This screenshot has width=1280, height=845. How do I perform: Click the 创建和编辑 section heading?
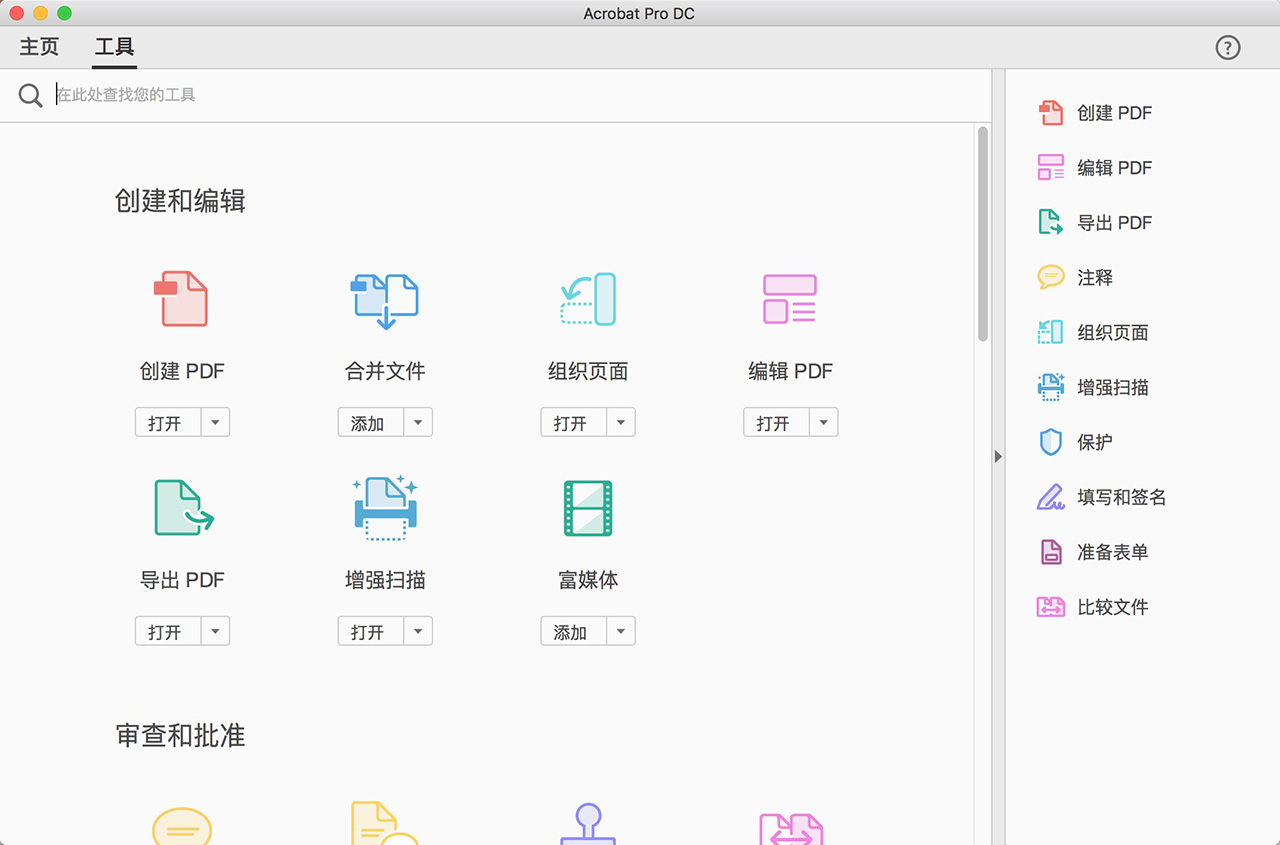[180, 201]
